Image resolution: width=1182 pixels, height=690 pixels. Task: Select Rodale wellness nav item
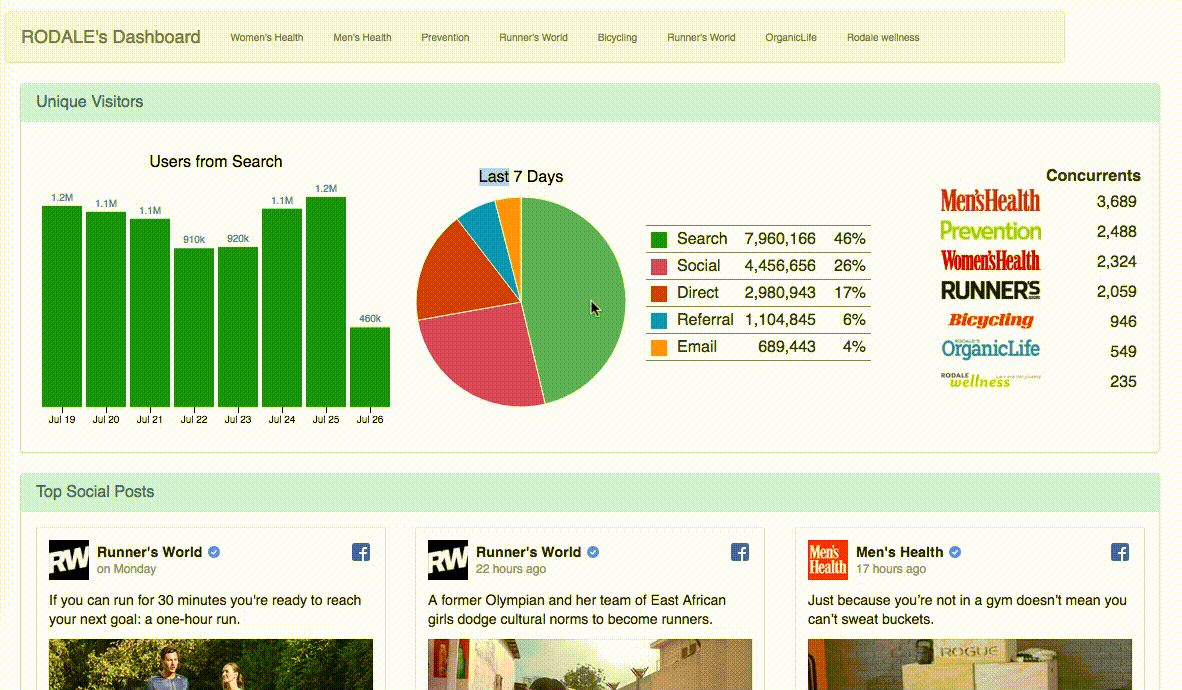(883, 37)
